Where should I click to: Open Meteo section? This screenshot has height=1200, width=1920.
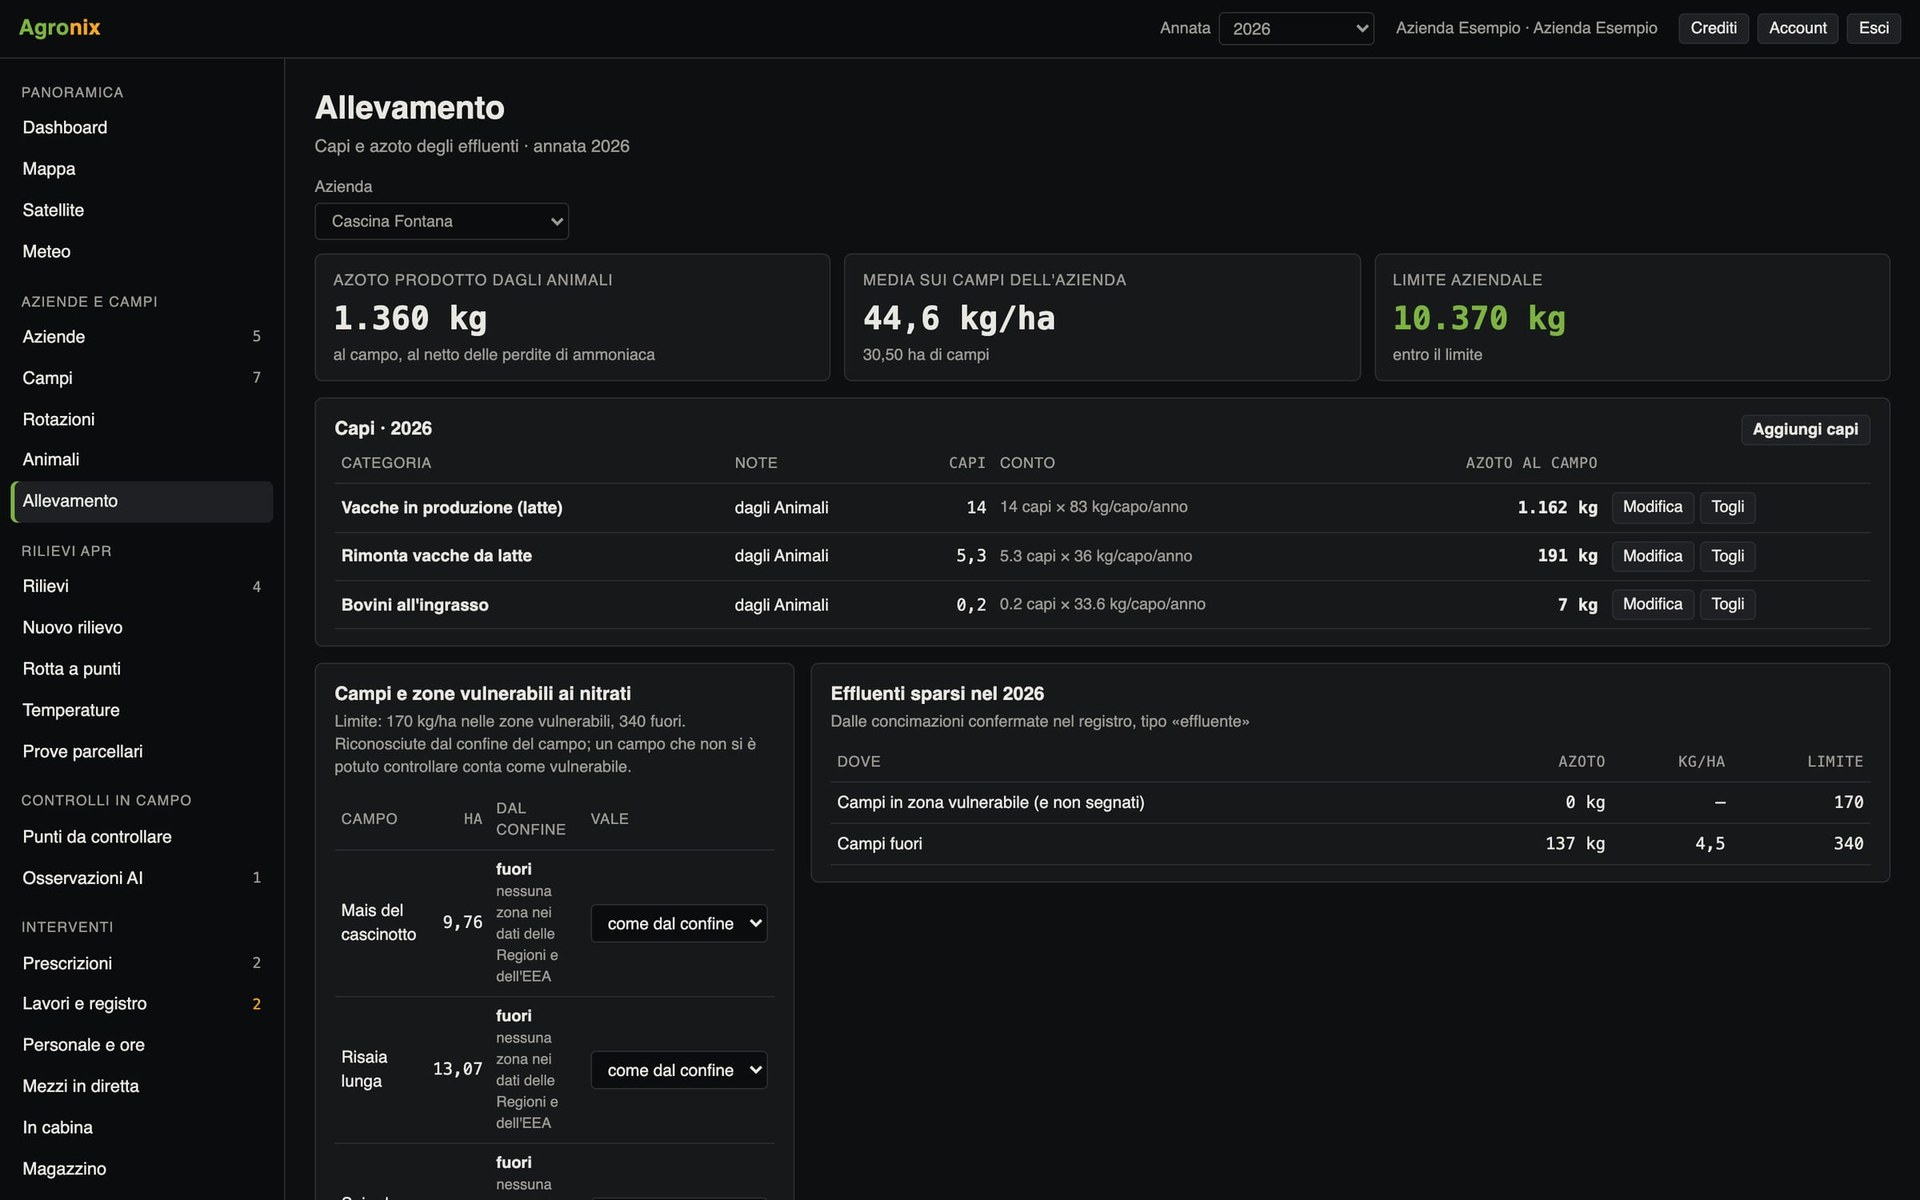[x=142, y=251]
